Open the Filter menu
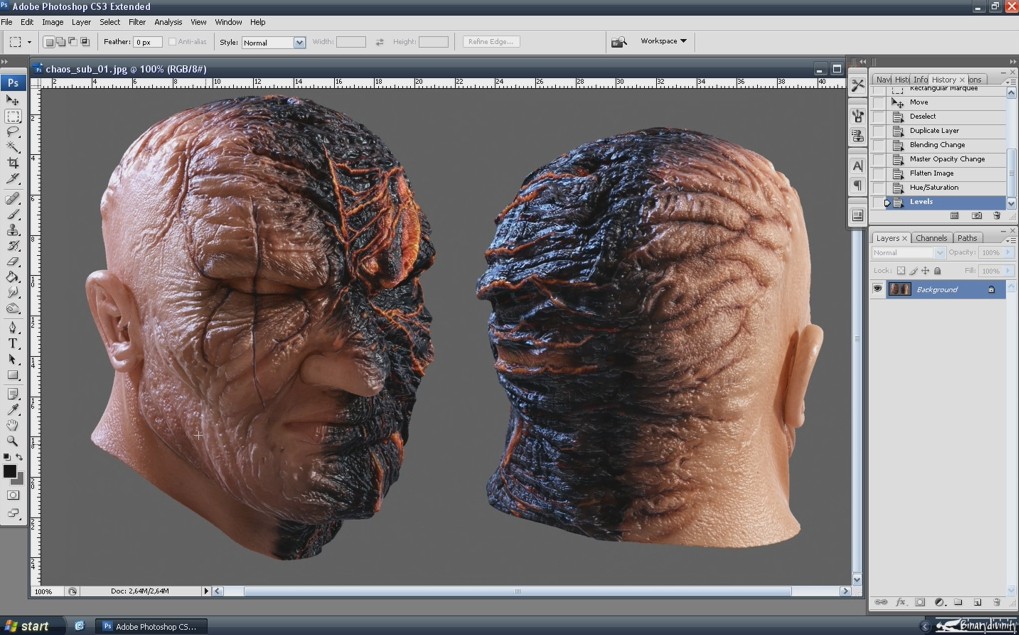 pyautogui.click(x=137, y=22)
